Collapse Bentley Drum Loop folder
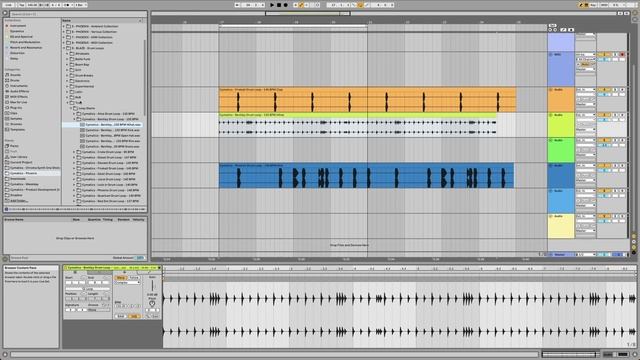This screenshot has width=640, height=360. 75,119
